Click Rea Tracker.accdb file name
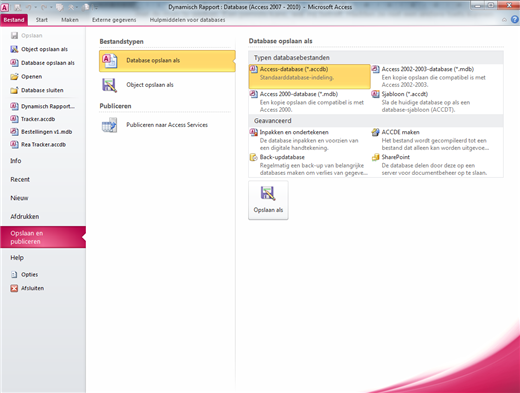 43,144
